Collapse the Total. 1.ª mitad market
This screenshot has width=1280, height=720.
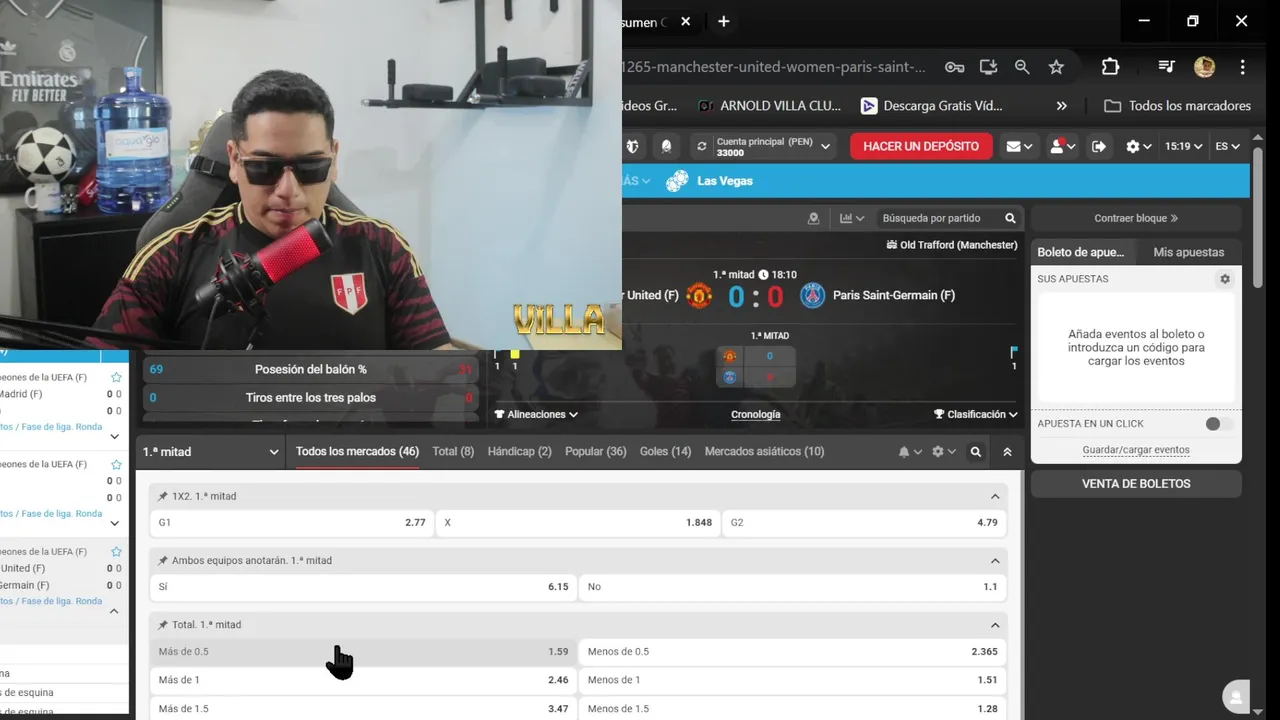point(995,625)
